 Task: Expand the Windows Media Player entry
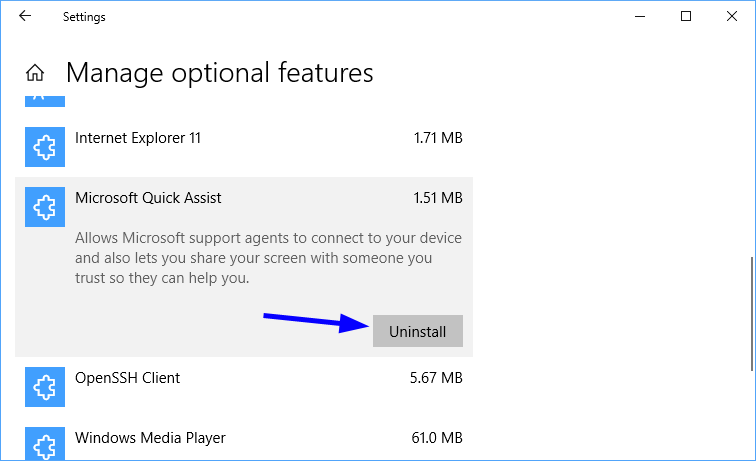(244, 442)
